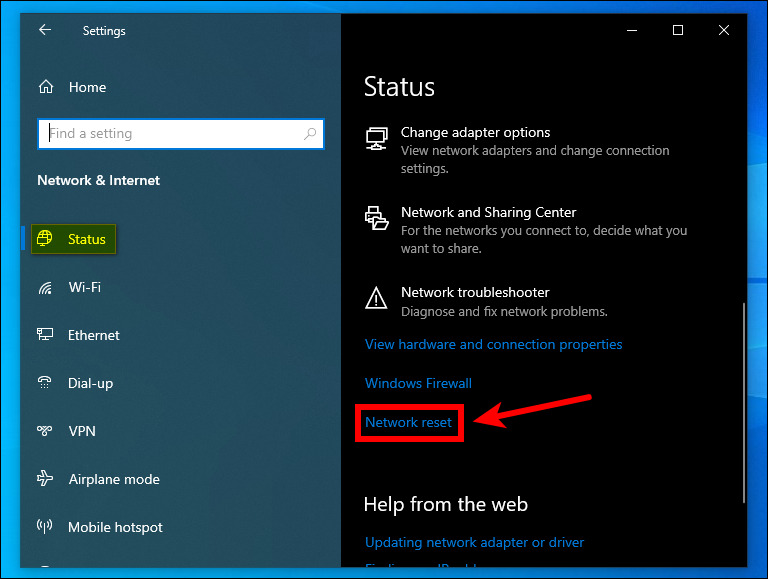
Task: Click the Change adapter options monitor icon
Action: (377, 138)
